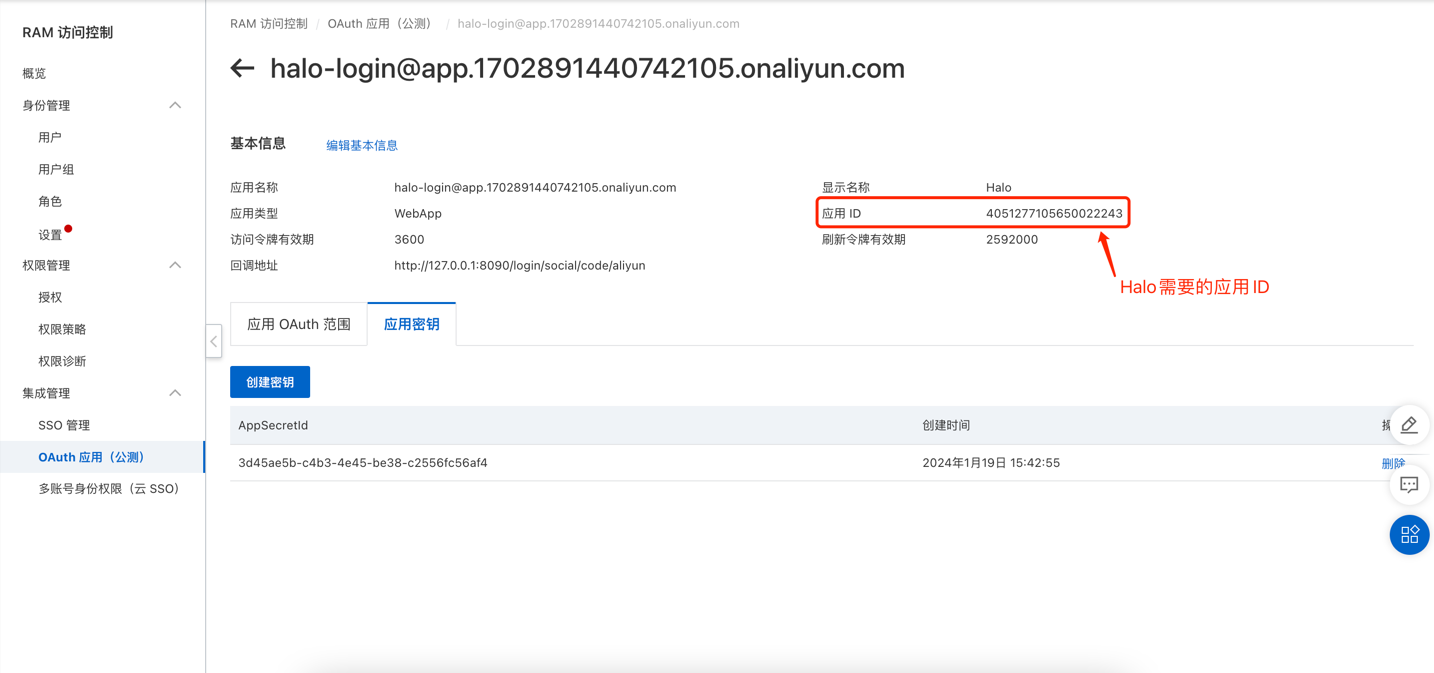Click the 应用名称 value in basic info
The height and width of the screenshot is (673, 1434).
tap(535, 187)
